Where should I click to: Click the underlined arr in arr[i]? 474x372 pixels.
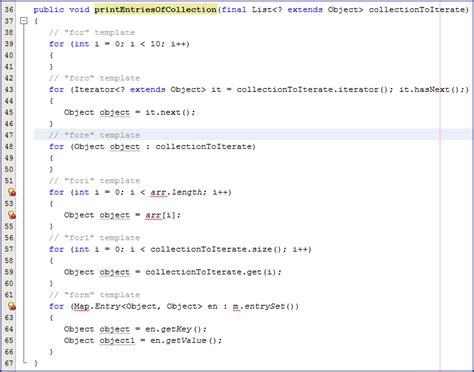(153, 215)
